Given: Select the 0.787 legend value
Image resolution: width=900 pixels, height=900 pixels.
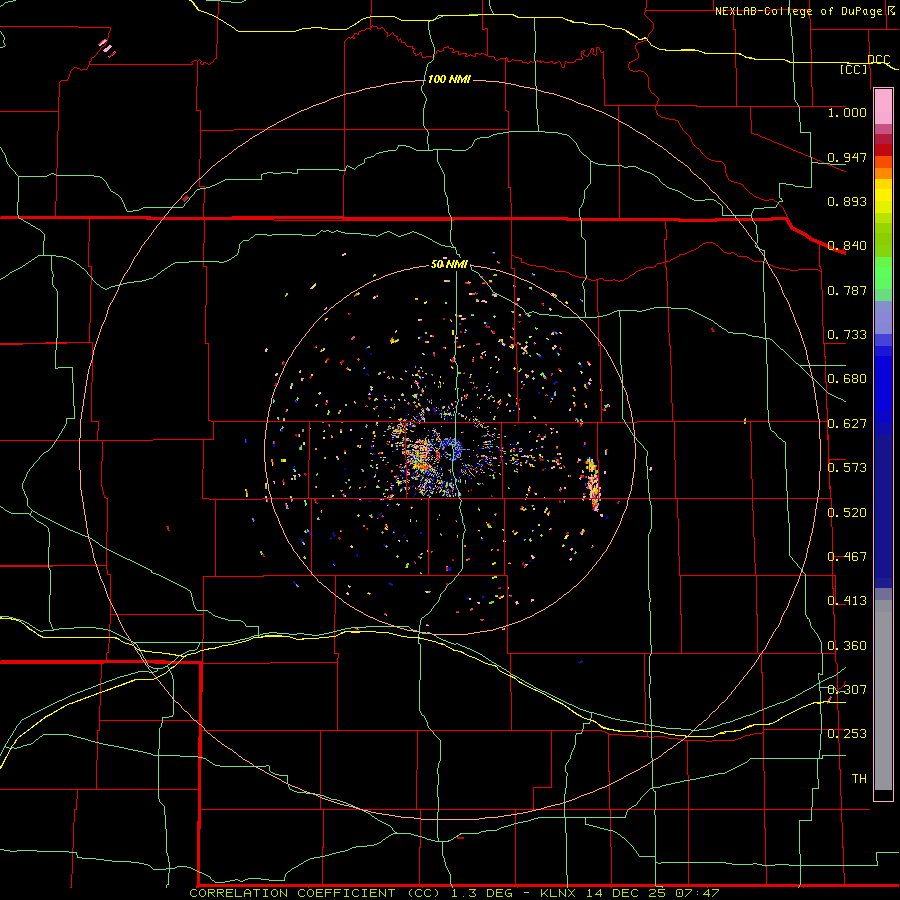Looking at the screenshot, I should (x=847, y=290).
